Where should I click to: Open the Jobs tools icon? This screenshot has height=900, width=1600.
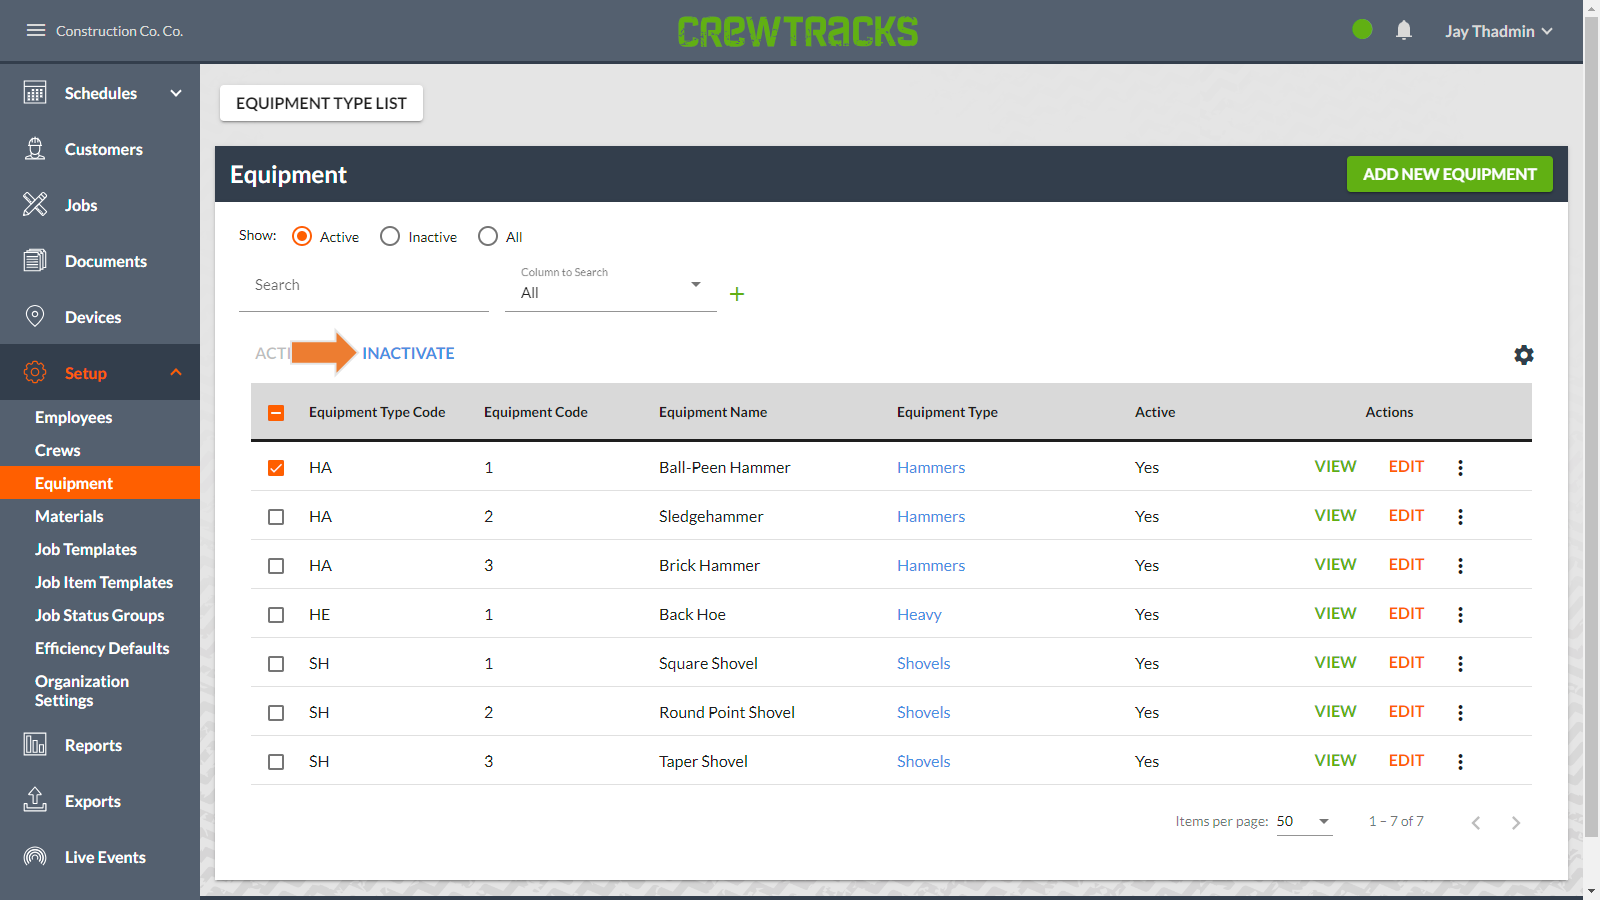pyautogui.click(x=35, y=205)
